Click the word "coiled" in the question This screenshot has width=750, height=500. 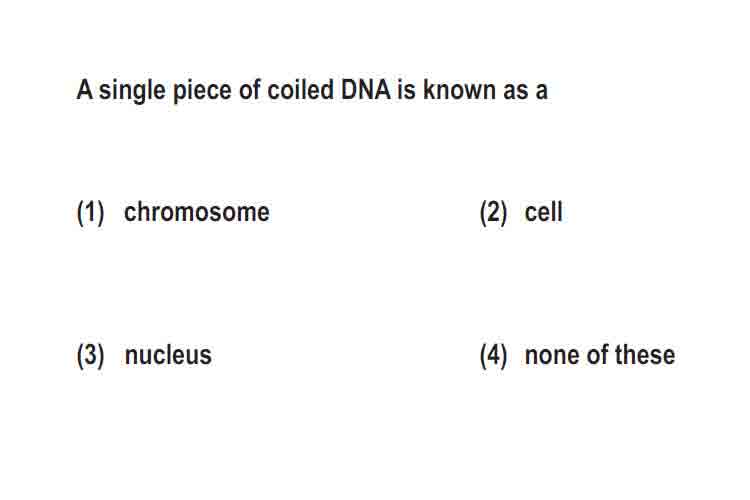click(300, 90)
